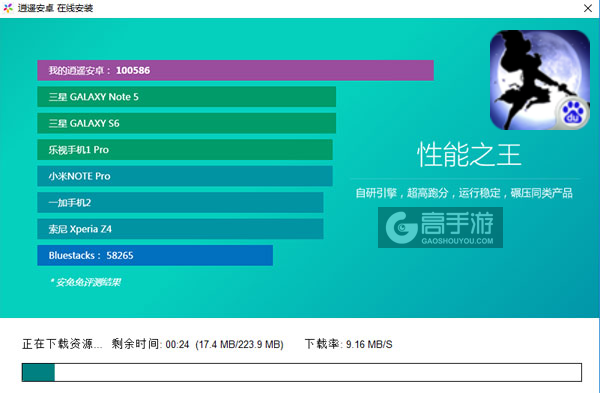Select the Bluestacks: 58265 bar
Screen dimensions: 600x393
point(155,255)
